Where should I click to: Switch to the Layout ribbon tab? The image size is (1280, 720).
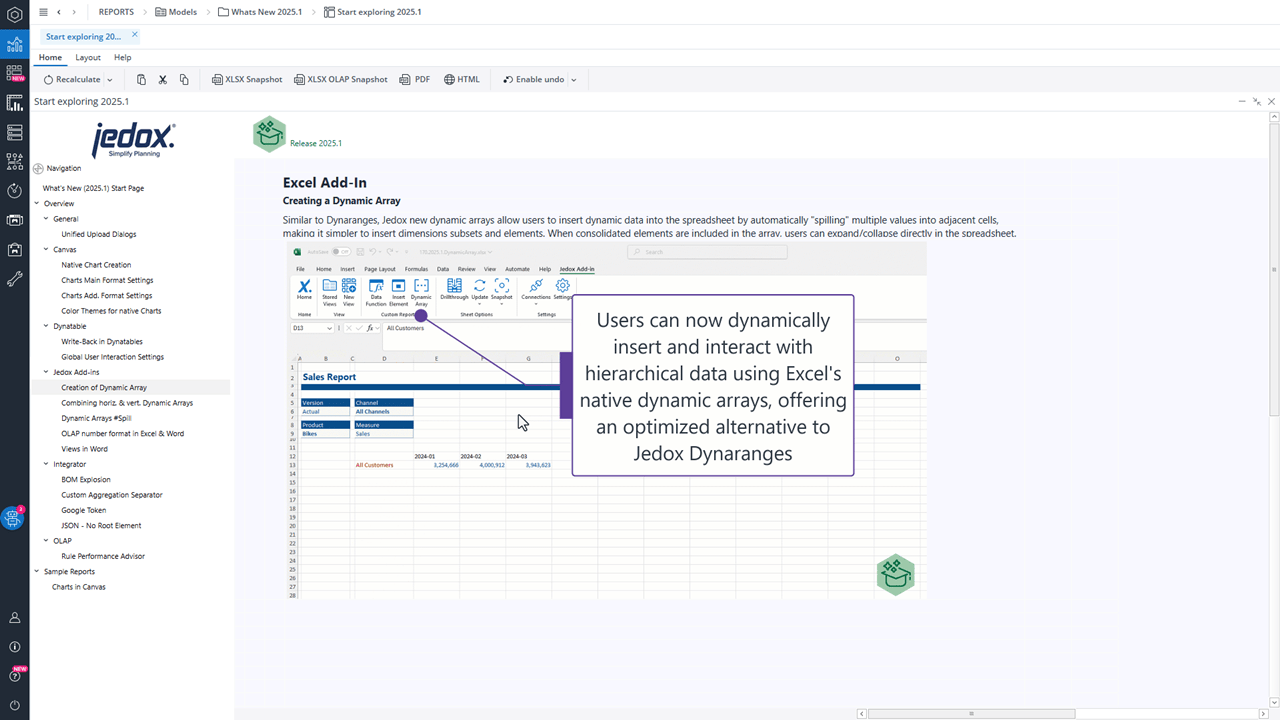88,57
